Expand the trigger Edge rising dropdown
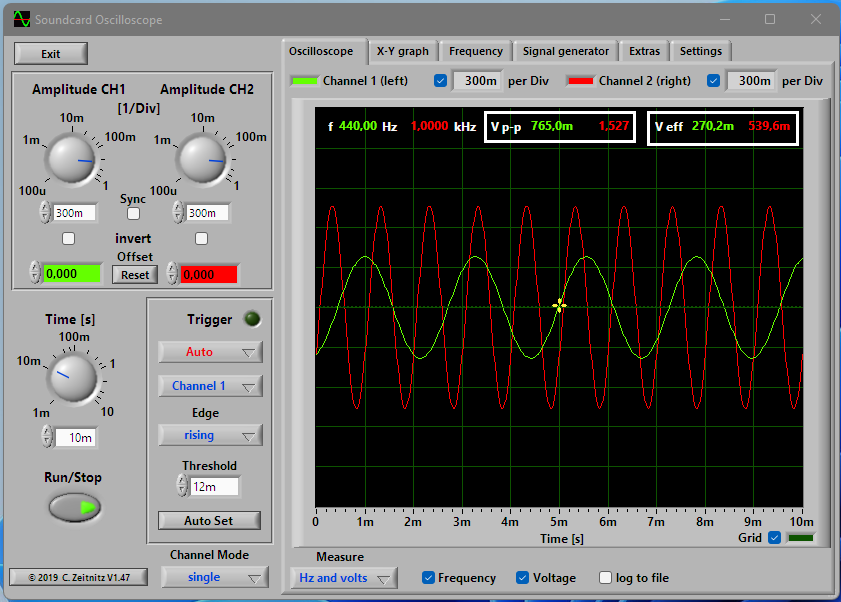The width and height of the screenshot is (841, 602). click(210, 435)
